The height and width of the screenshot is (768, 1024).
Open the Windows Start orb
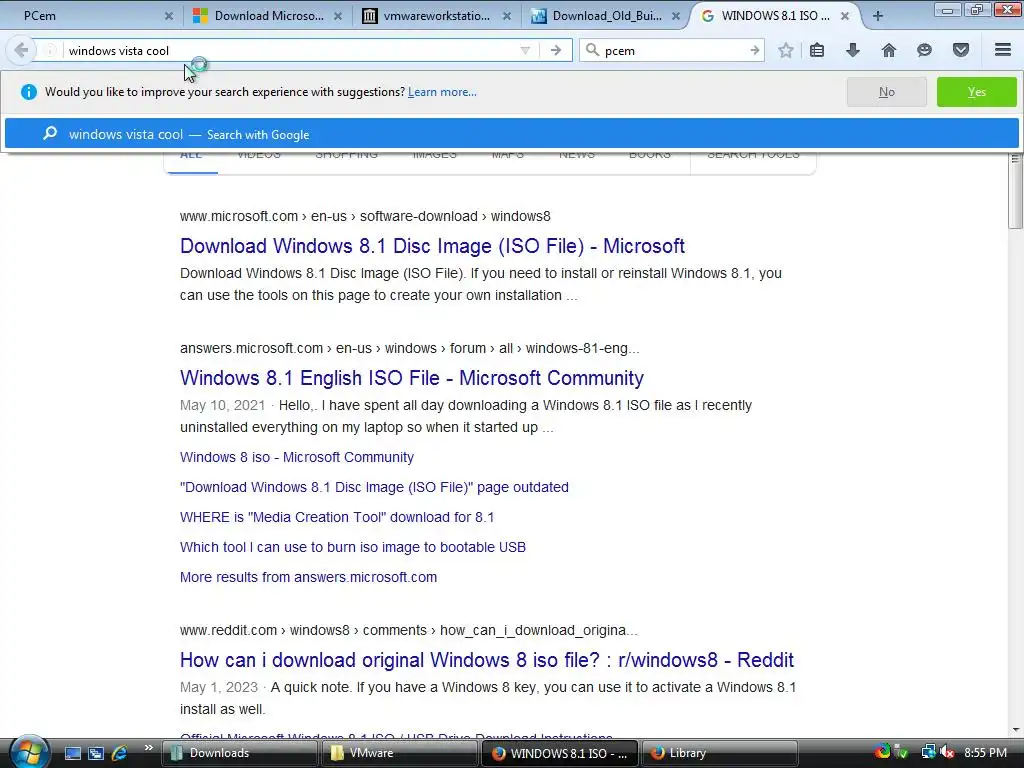(x=28, y=752)
